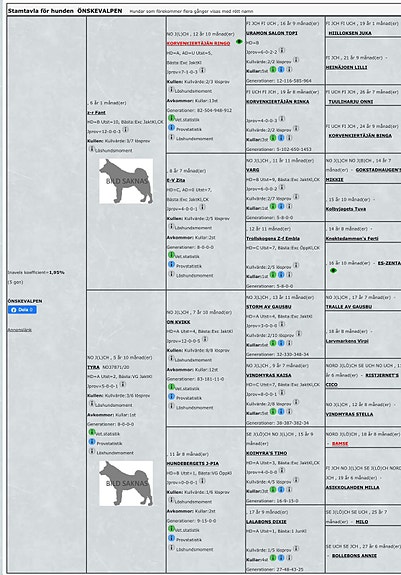This screenshot has width=401, height=575.
Task: Open Vet.statistik green icon under TYRA
Action: click(x=92, y=432)
